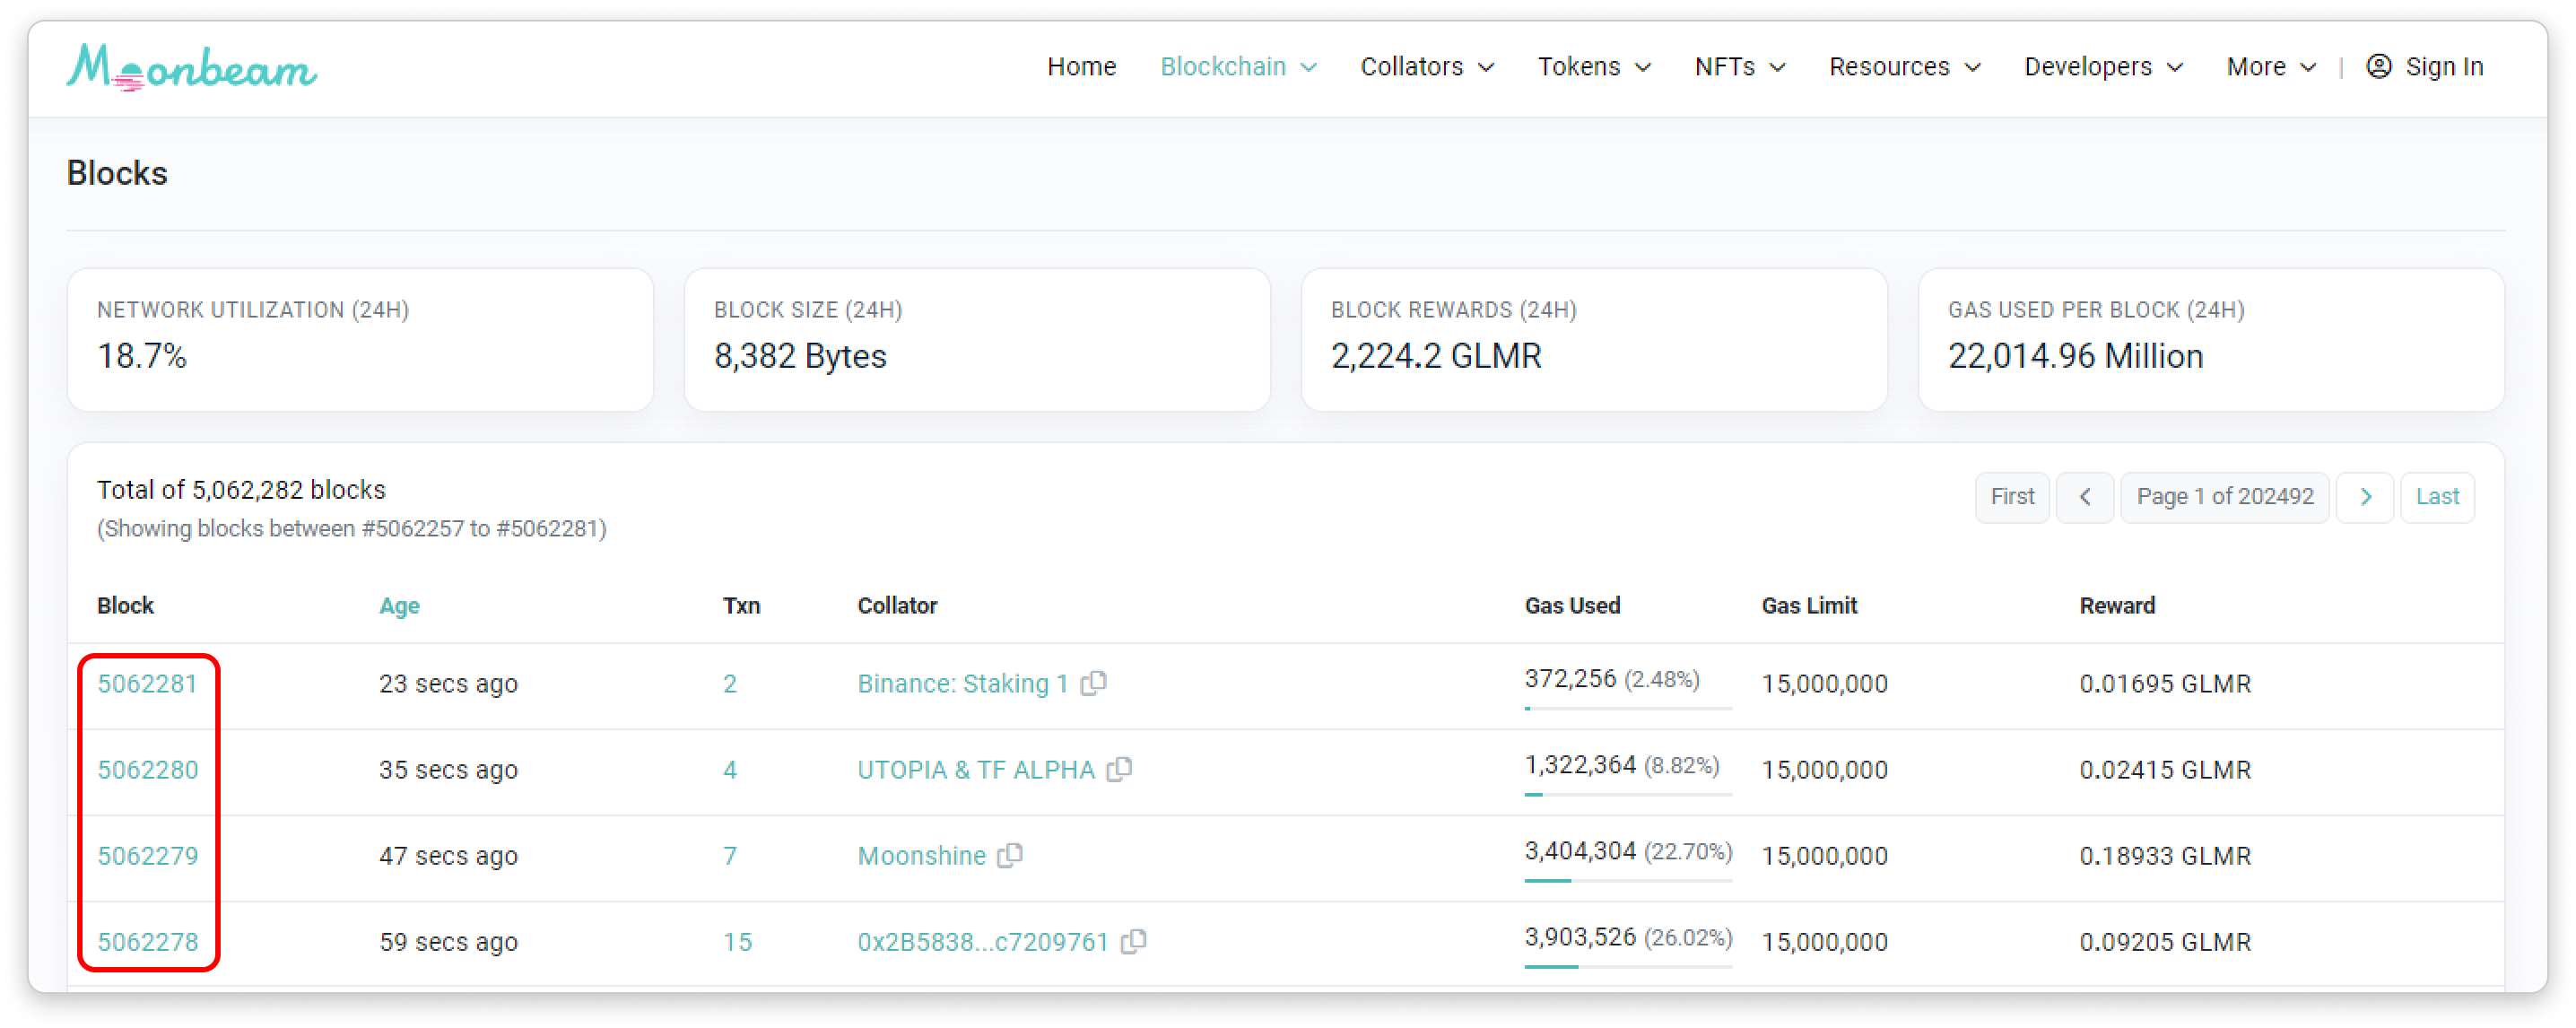This screenshot has width=2576, height=1028.
Task: View 15 transactions in block 5062278
Action: (x=737, y=942)
